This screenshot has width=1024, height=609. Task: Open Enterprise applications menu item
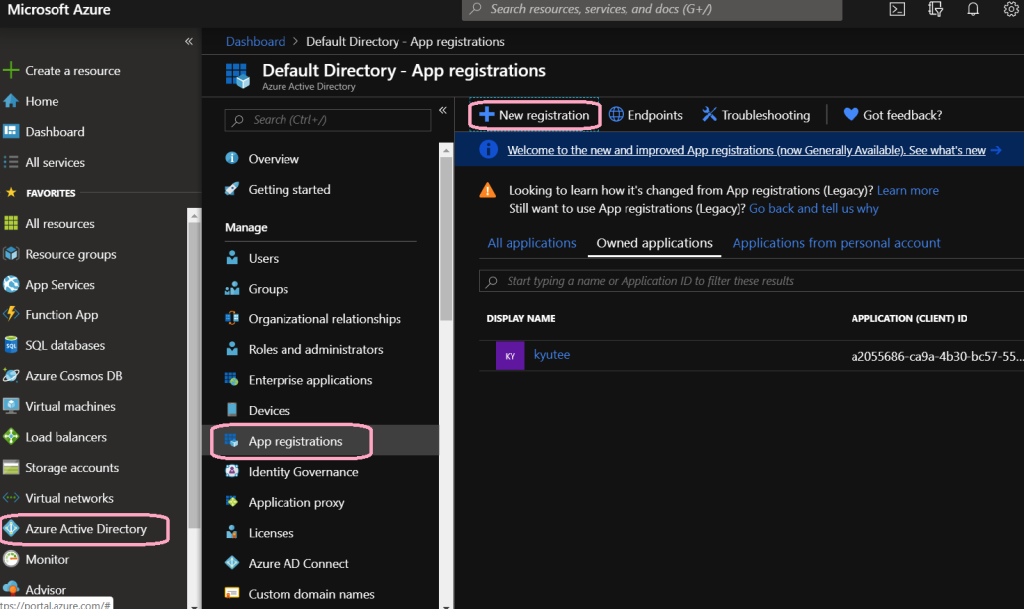[x=310, y=380]
